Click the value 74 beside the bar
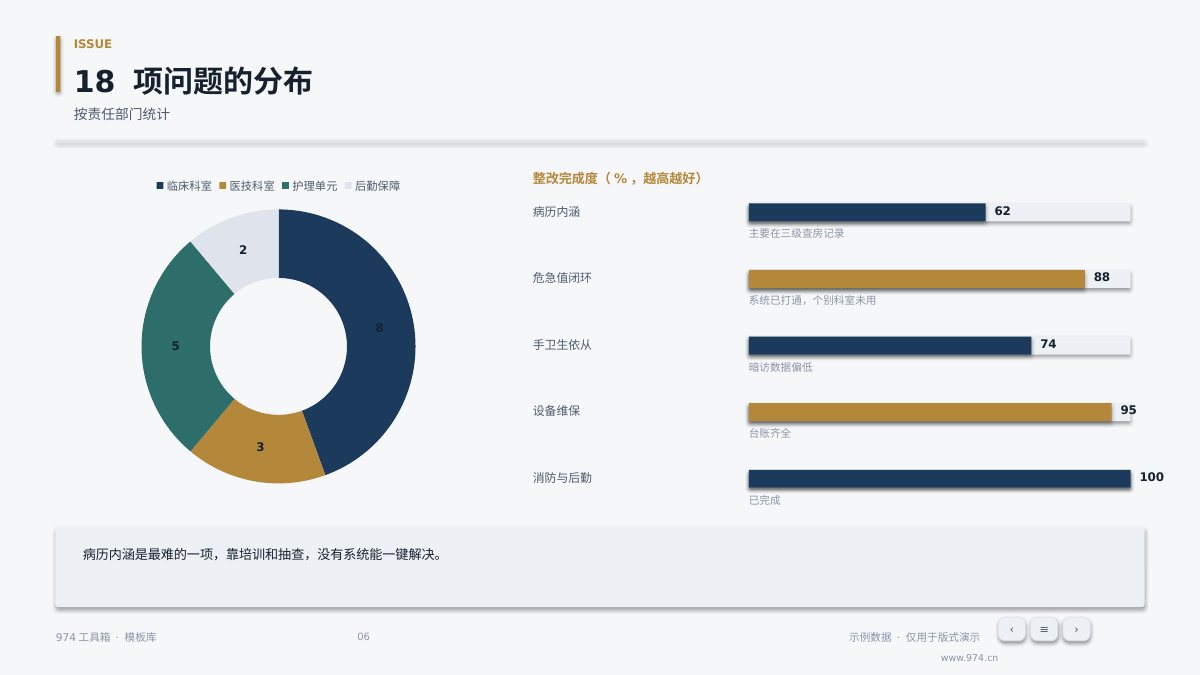Screen dimensions: 1200x675 pyautogui.click(x=1048, y=344)
